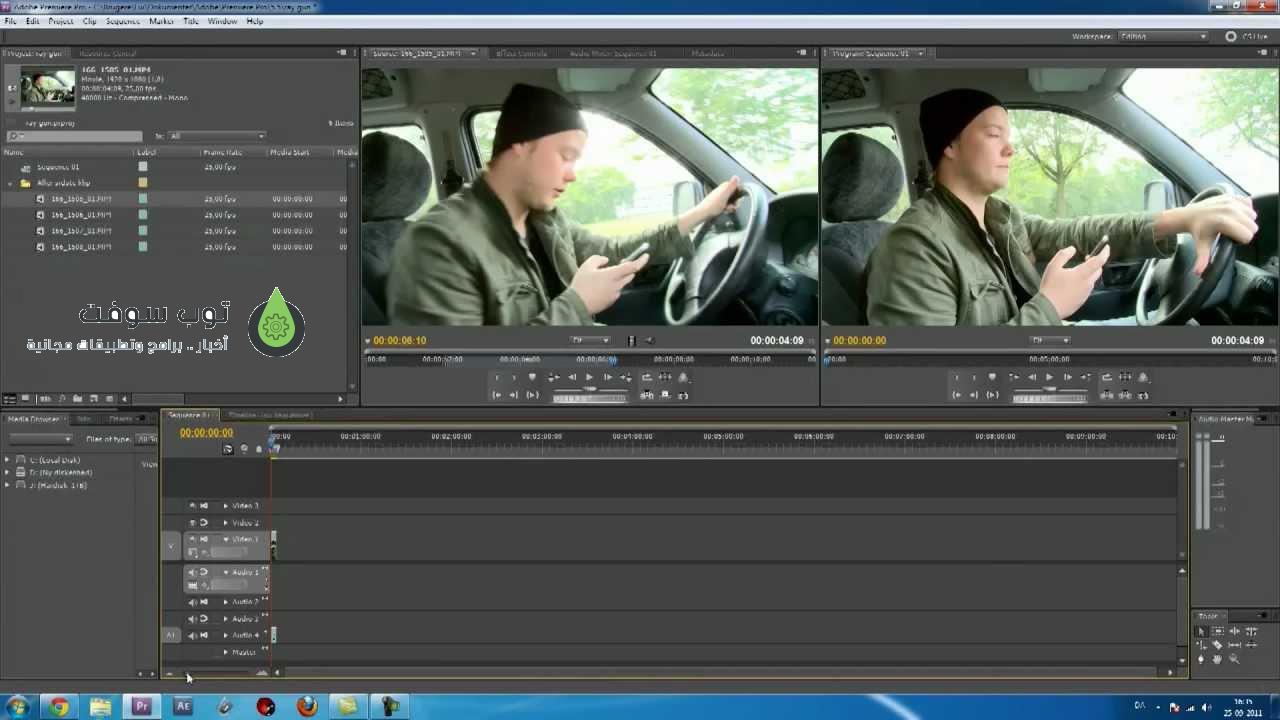Expand the Video 3 track
The width and height of the screenshot is (1280, 720).
(225, 506)
